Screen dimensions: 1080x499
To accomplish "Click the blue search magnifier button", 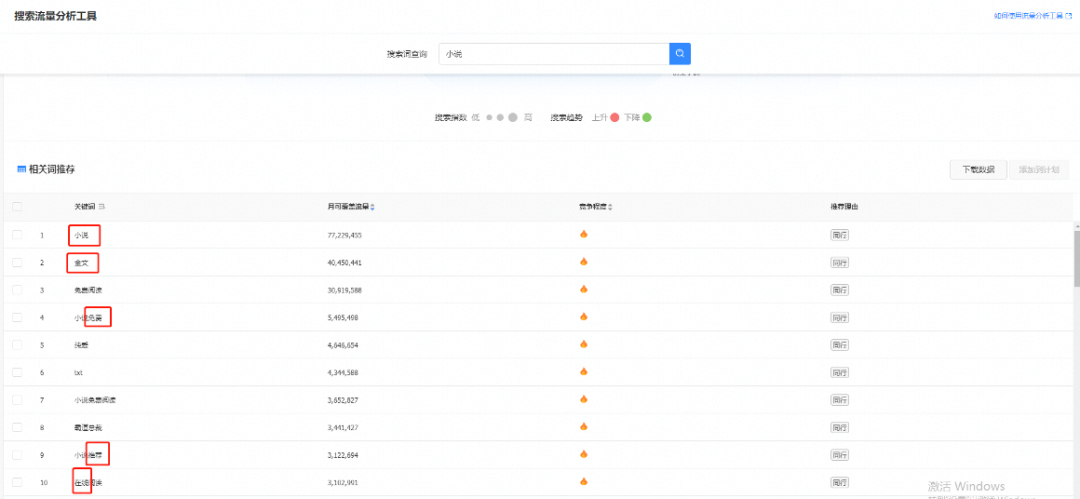I will [x=679, y=54].
